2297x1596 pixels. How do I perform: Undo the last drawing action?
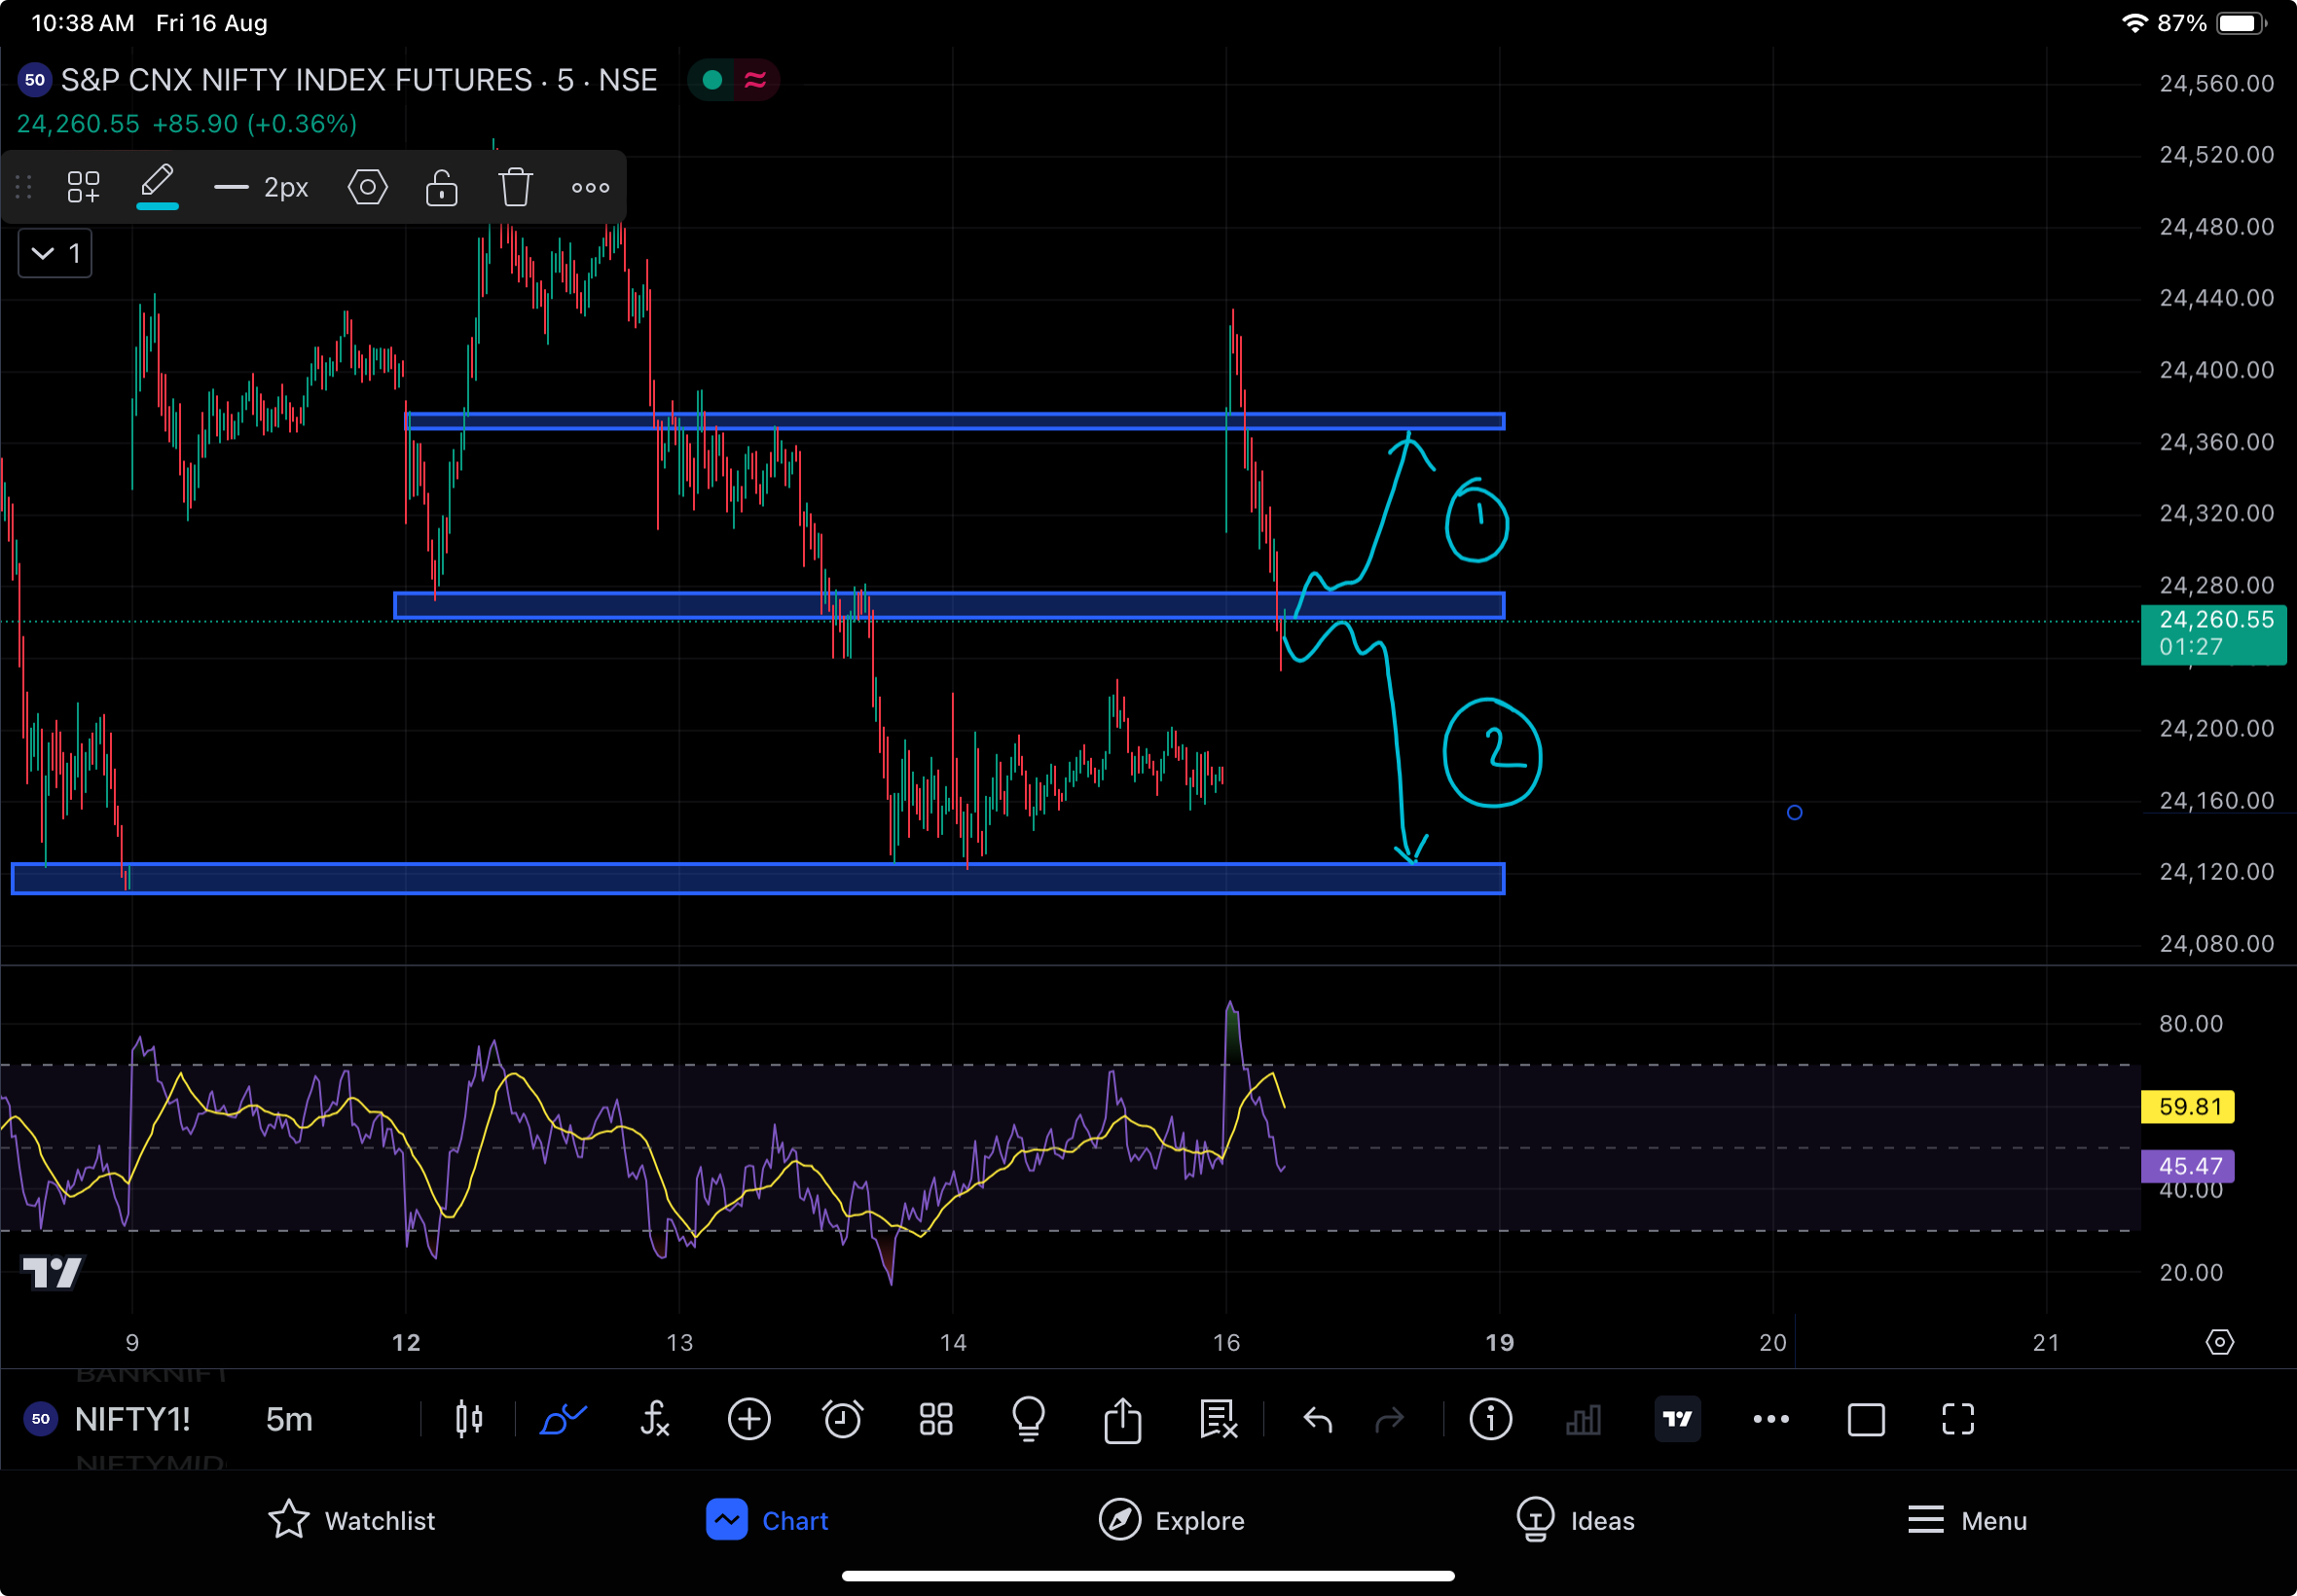[1317, 1419]
